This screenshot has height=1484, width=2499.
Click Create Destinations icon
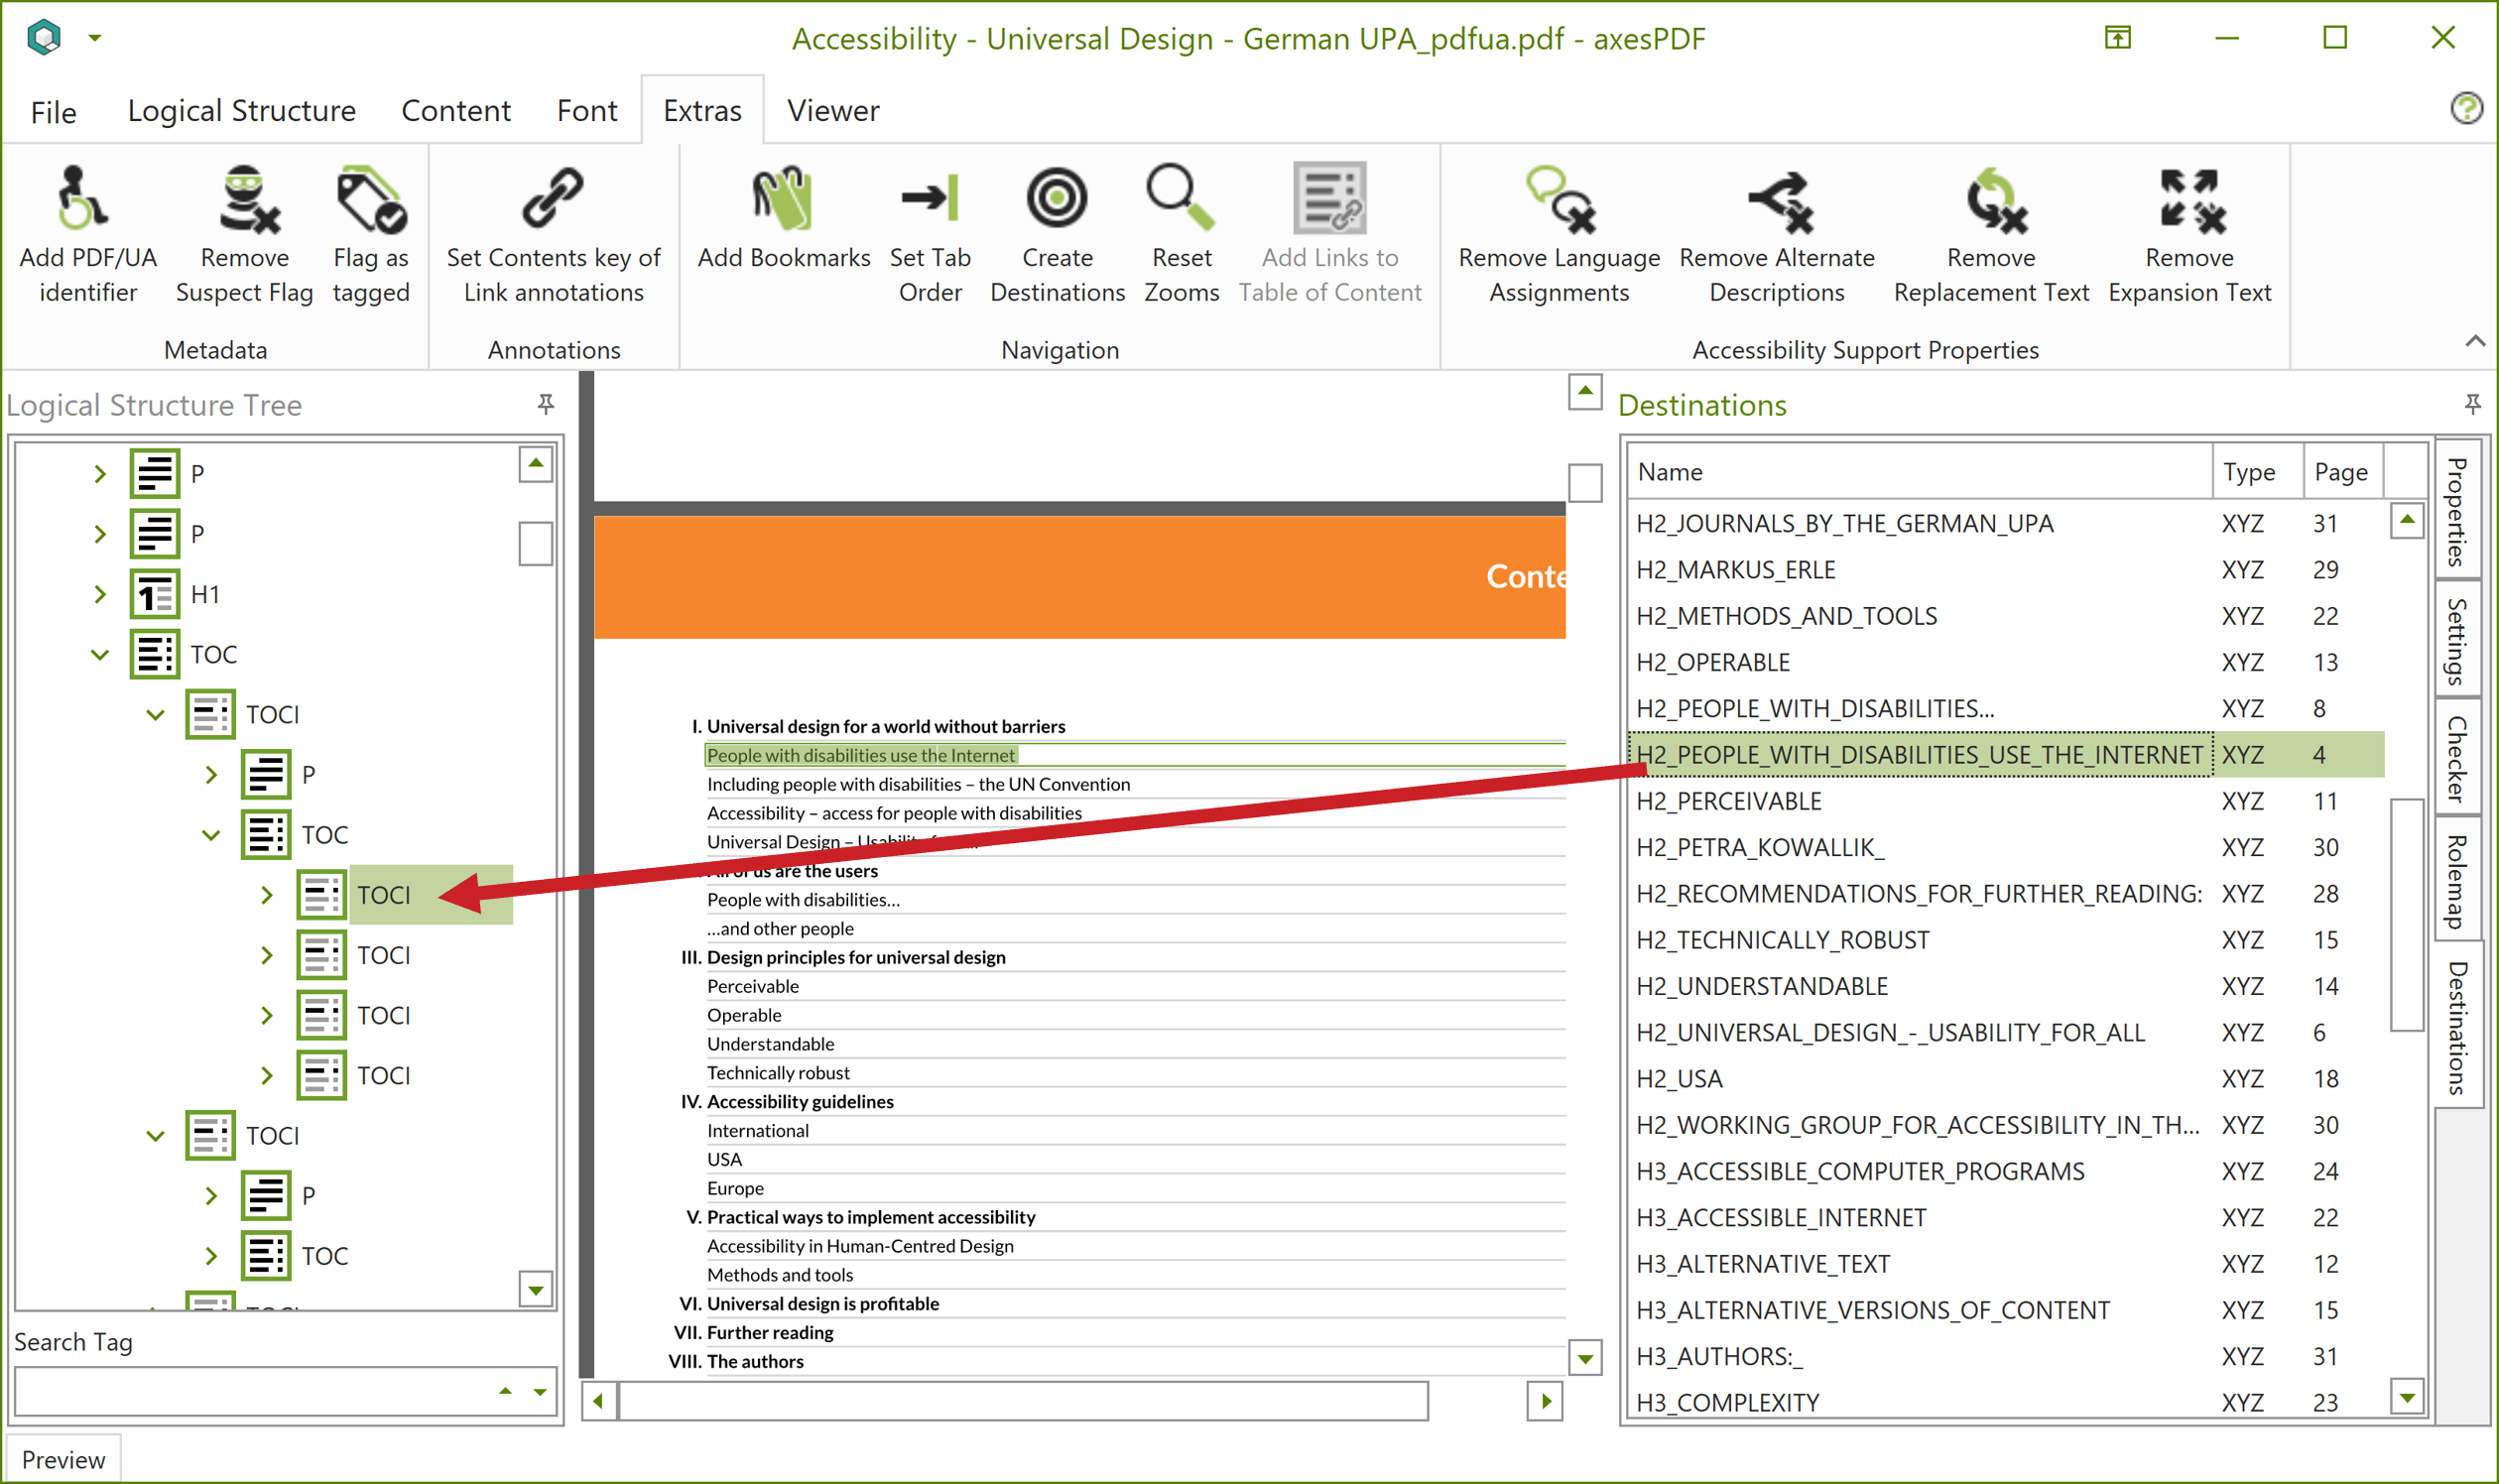[1057, 198]
